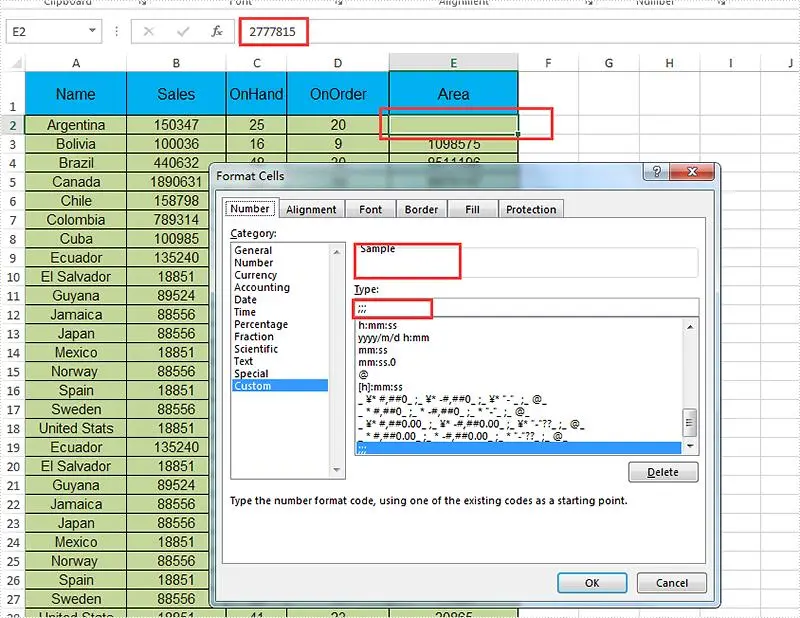Click the Name header cell

click(x=76, y=93)
